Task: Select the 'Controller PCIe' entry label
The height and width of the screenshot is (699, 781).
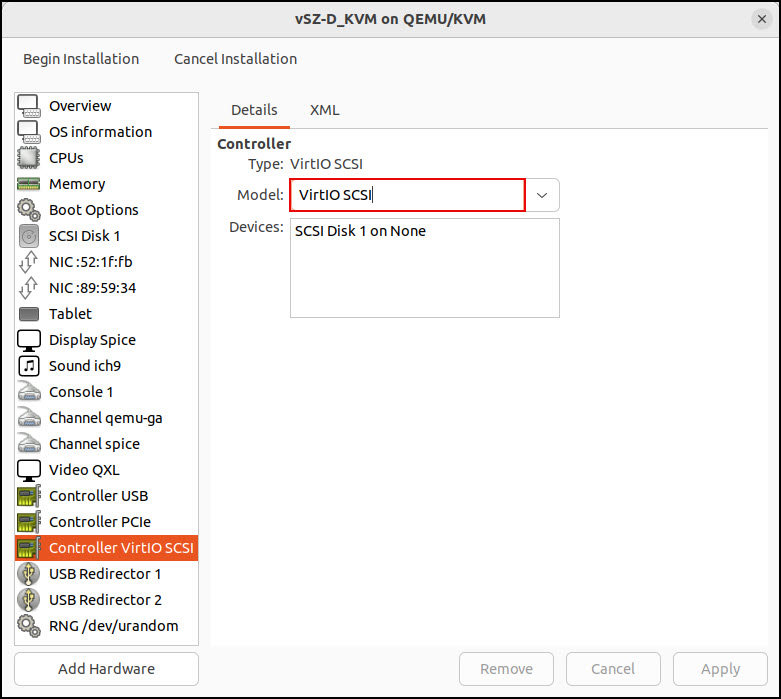Action: click(x=100, y=522)
